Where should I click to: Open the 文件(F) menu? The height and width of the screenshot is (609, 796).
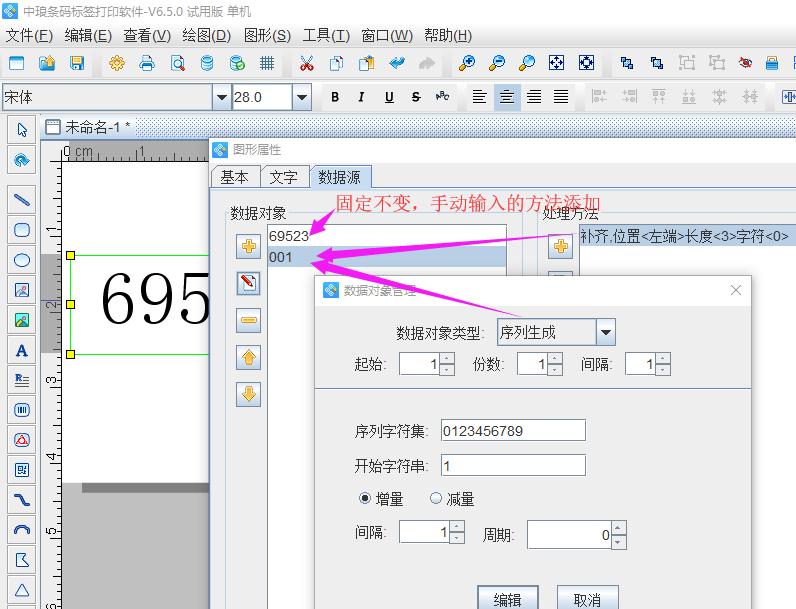(29, 36)
